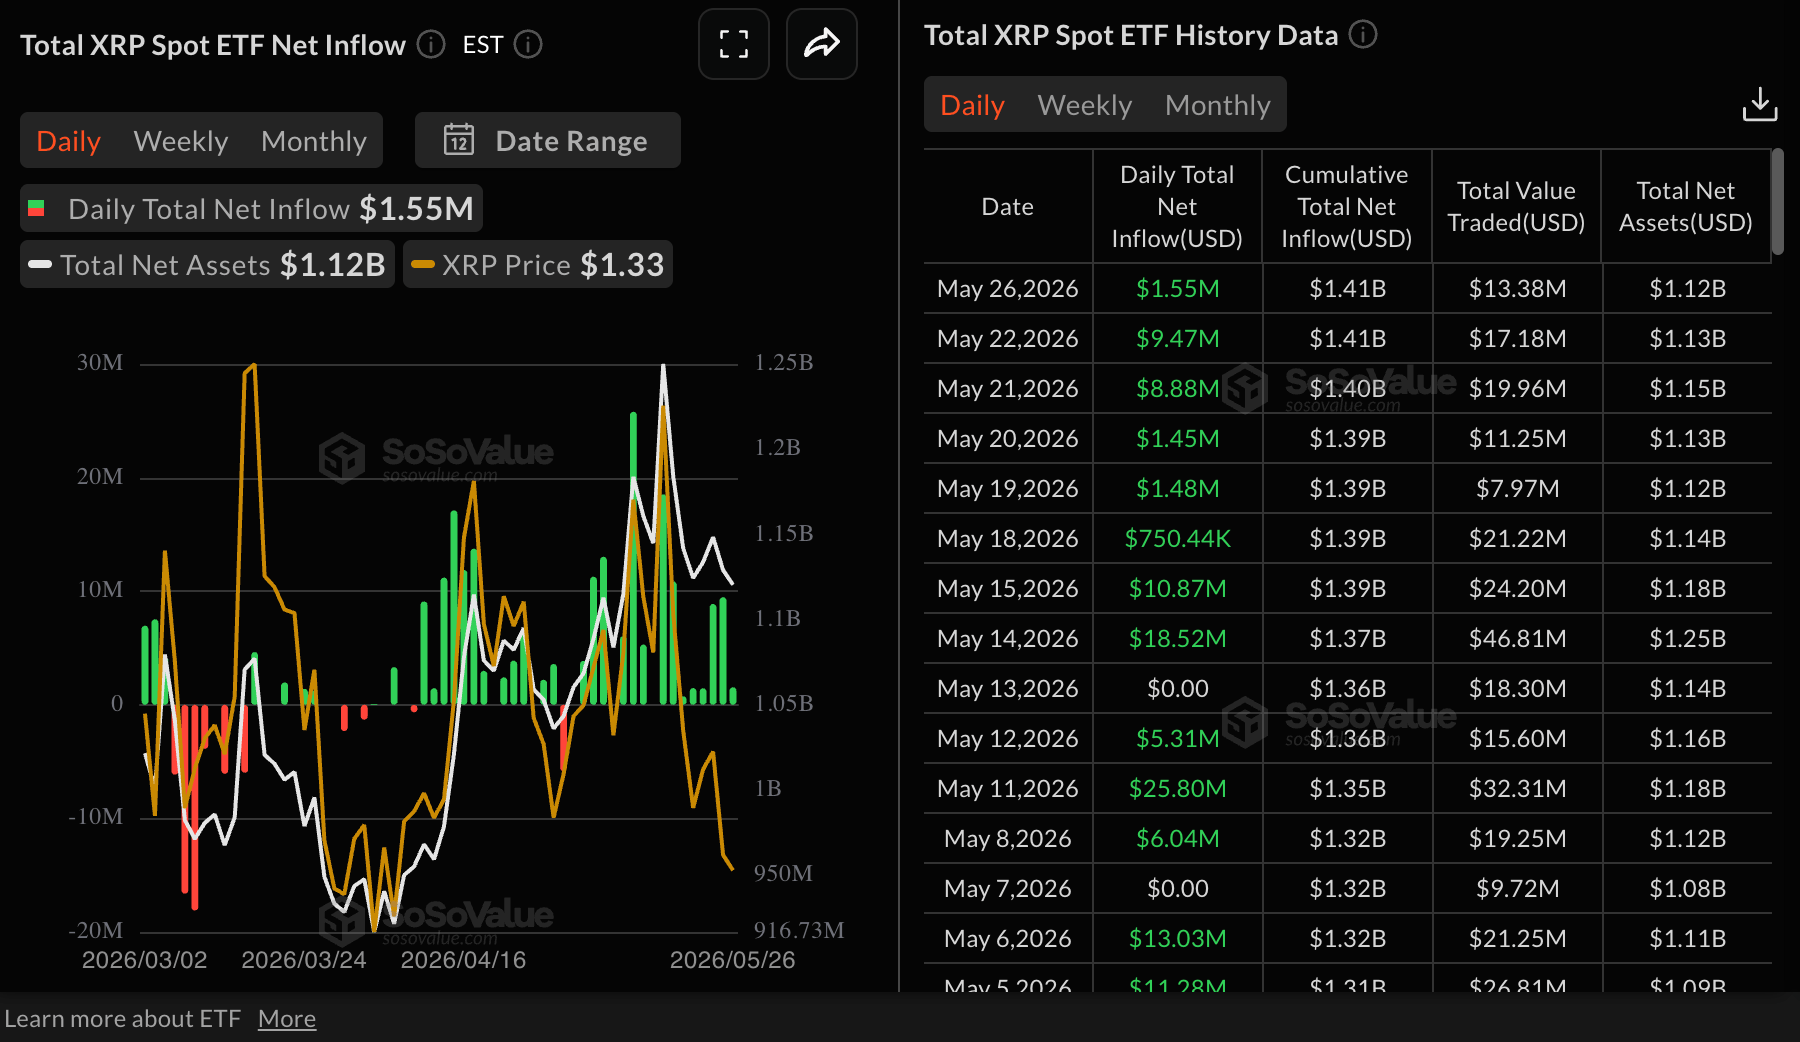Screen dimensions: 1800x1042
Task: Click the $8.88M inflow value
Action: click(1178, 388)
